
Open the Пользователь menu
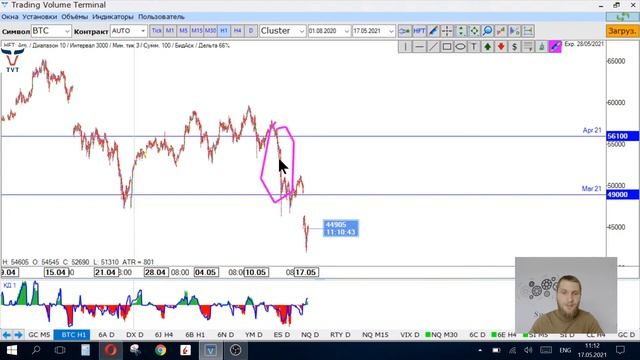point(161,17)
